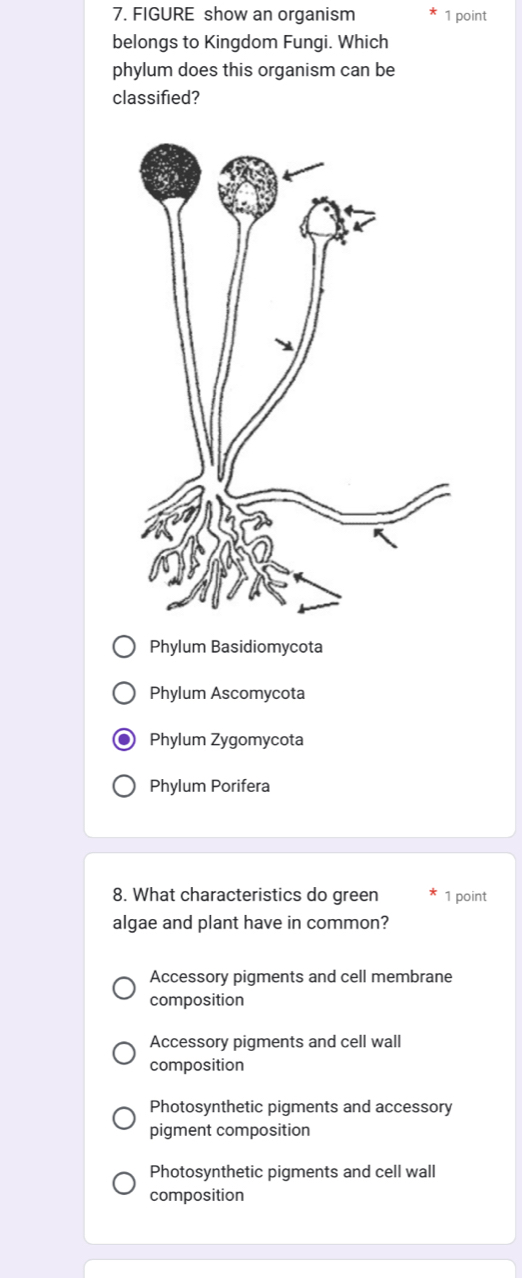Click the Phylum Zygomycota label text
The width and height of the screenshot is (522, 1278).
226,740
